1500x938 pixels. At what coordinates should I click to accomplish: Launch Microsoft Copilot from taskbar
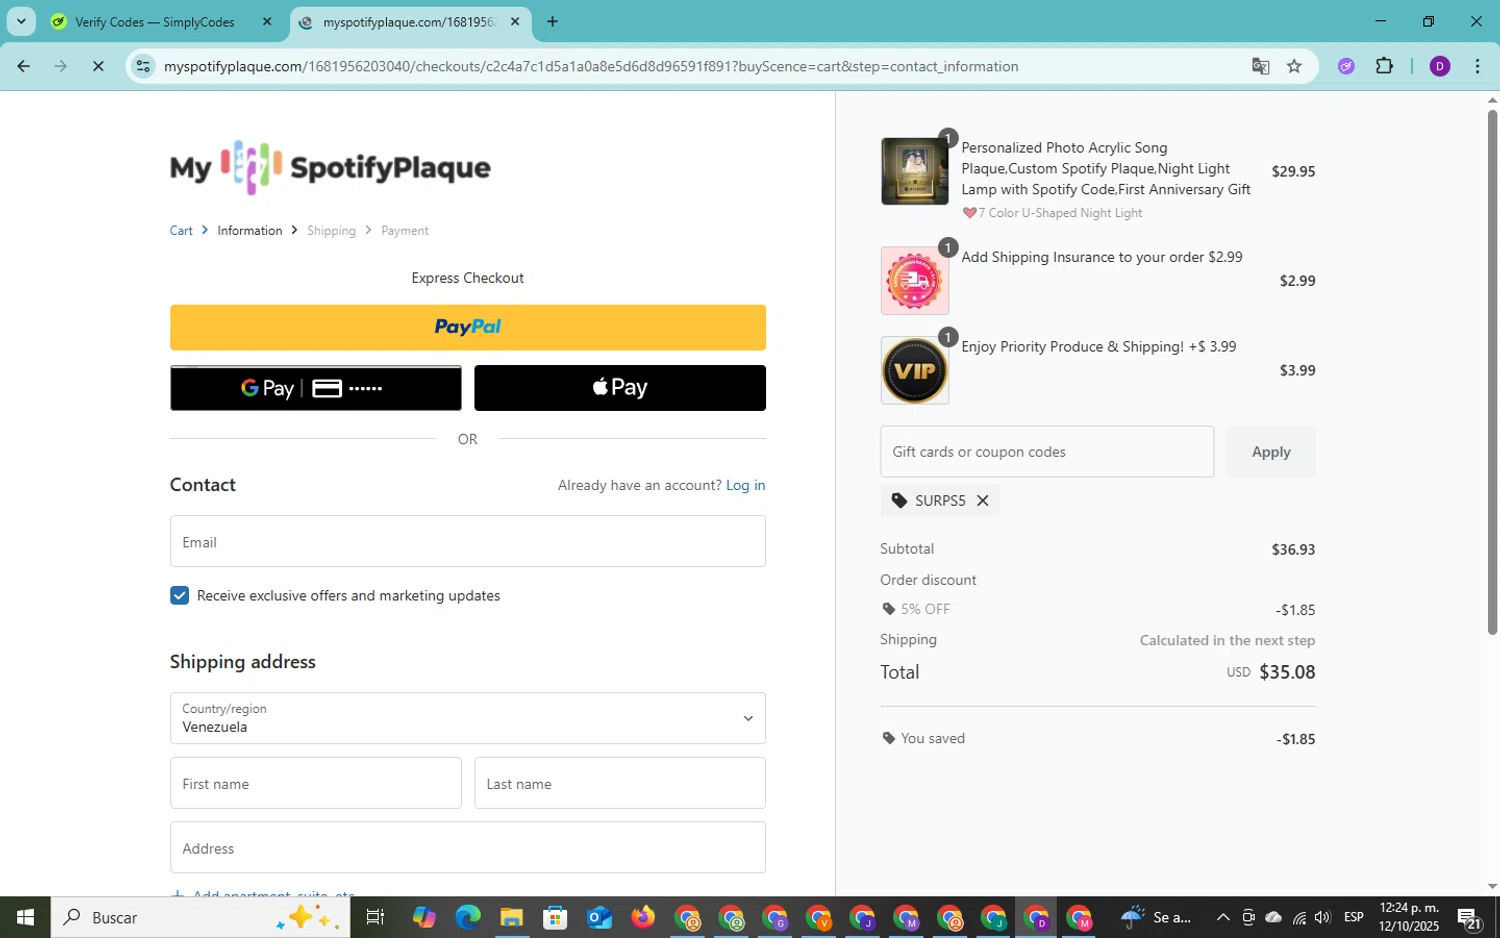(424, 917)
